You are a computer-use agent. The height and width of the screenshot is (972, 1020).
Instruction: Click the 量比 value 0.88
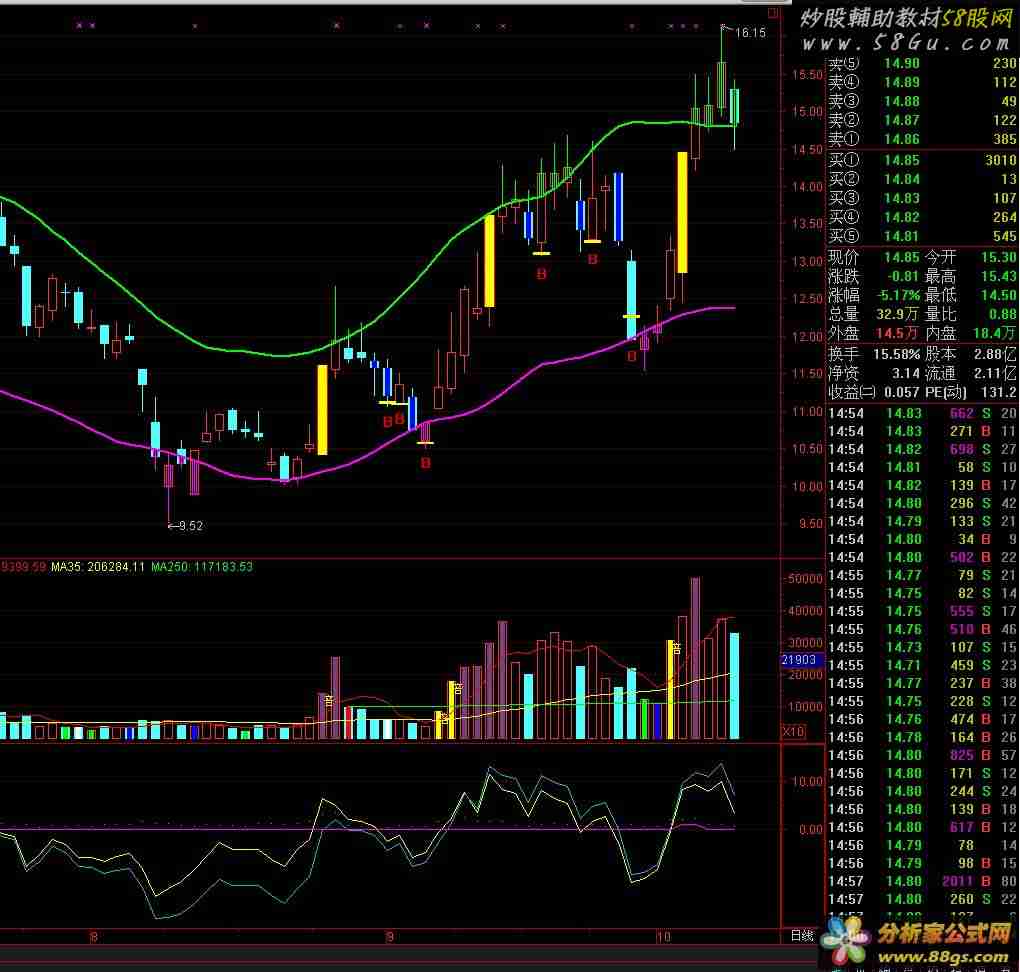[1002, 314]
